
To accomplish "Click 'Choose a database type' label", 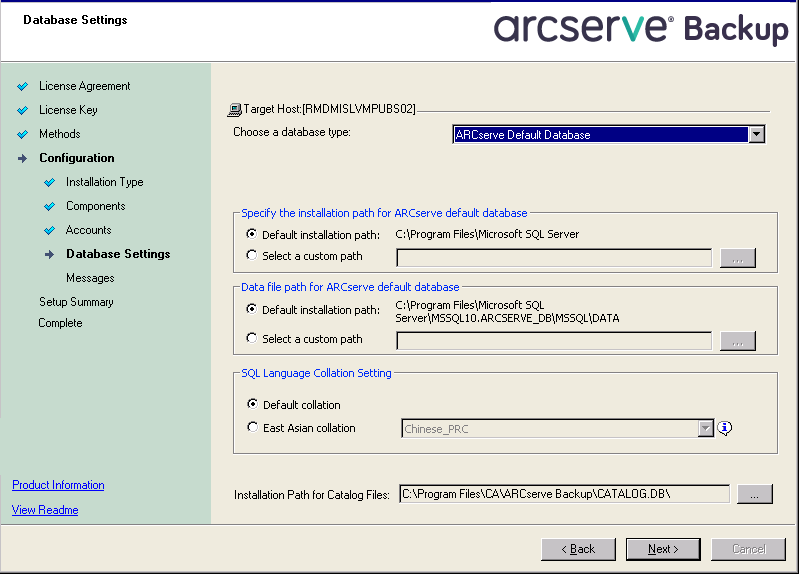I will pos(292,132).
